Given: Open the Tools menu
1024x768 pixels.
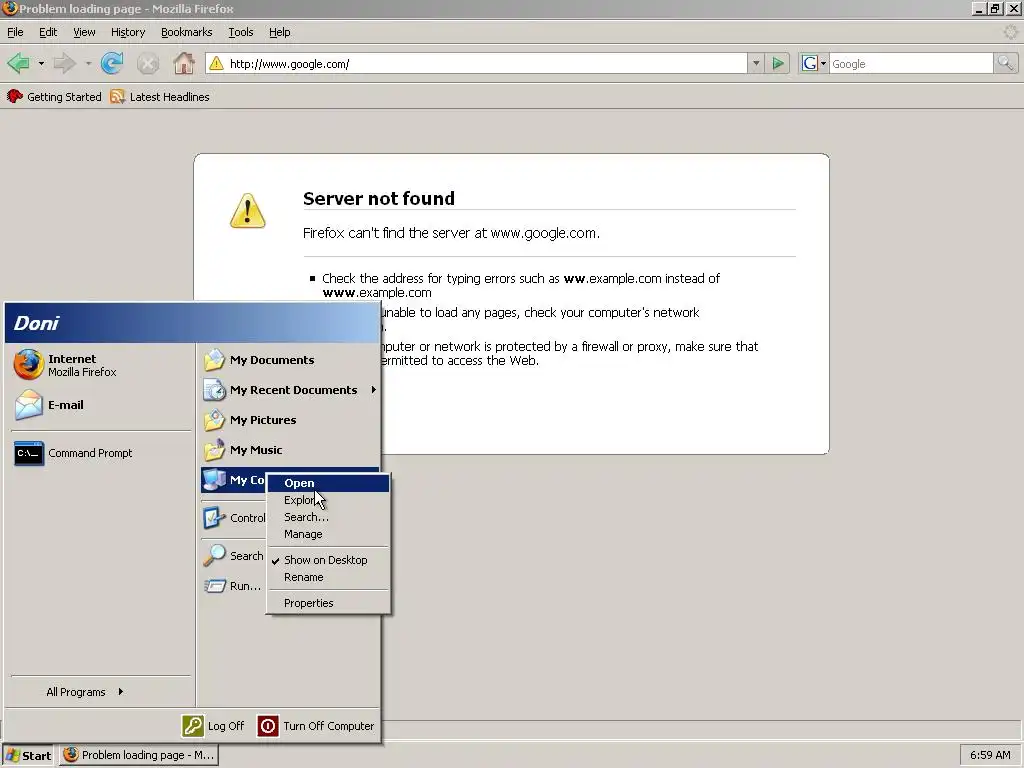Looking at the screenshot, I should click(x=240, y=32).
